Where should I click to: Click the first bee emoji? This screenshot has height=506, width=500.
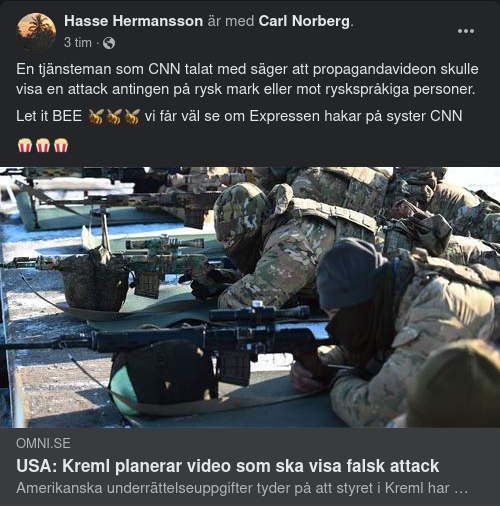coord(96,116)
